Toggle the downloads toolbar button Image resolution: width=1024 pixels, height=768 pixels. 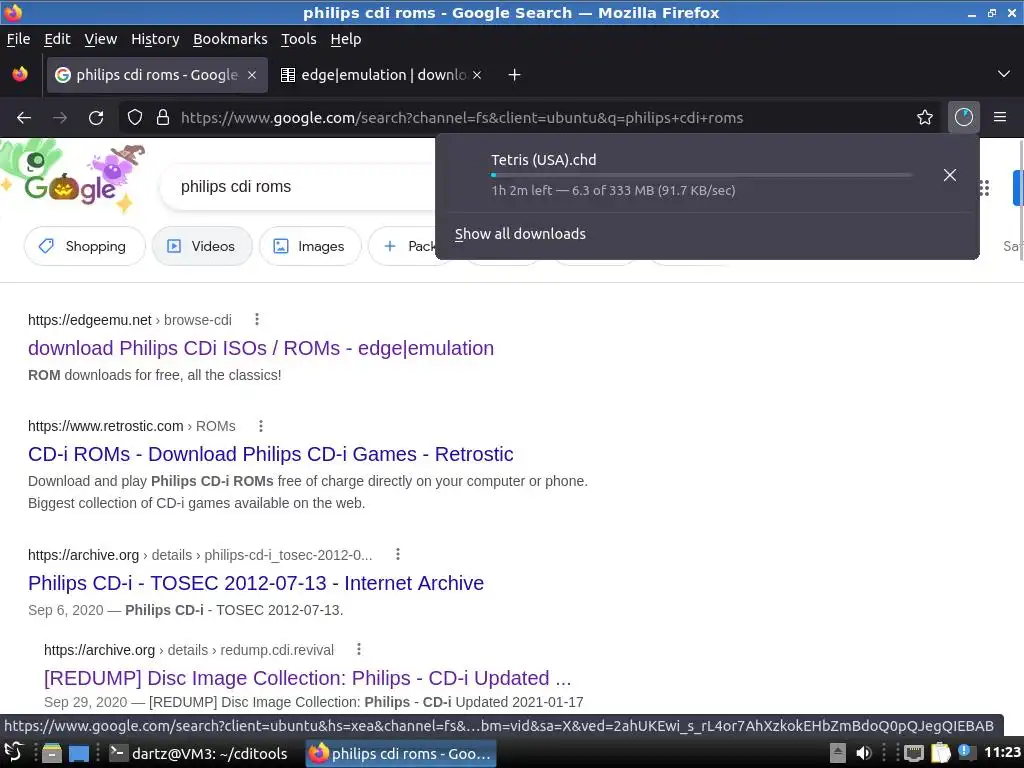click(963, 118)
